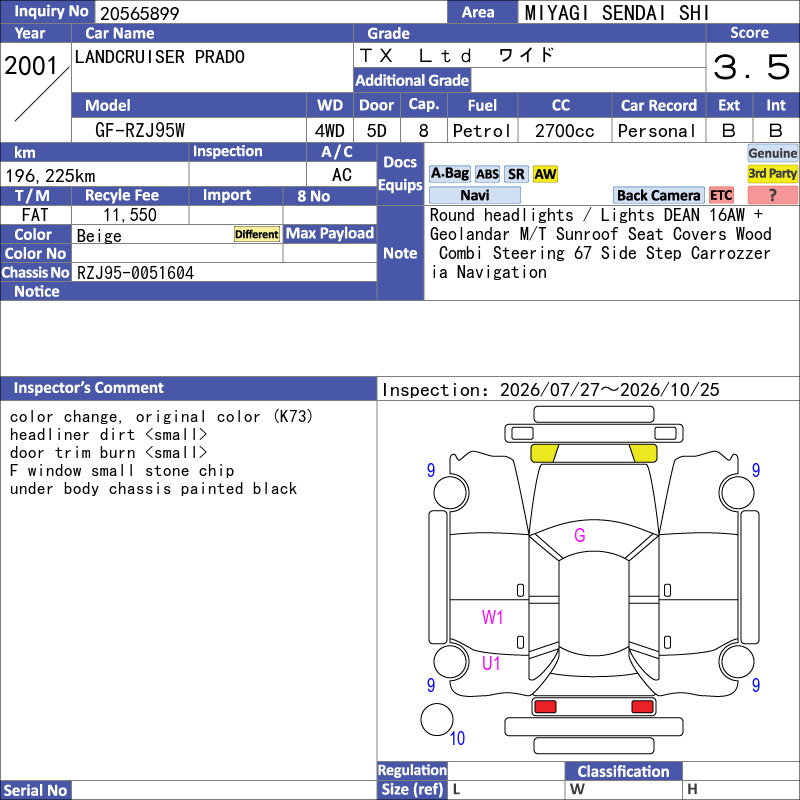
Task: Click the left red taillight on diagram
Action: [x=545, y=707]
